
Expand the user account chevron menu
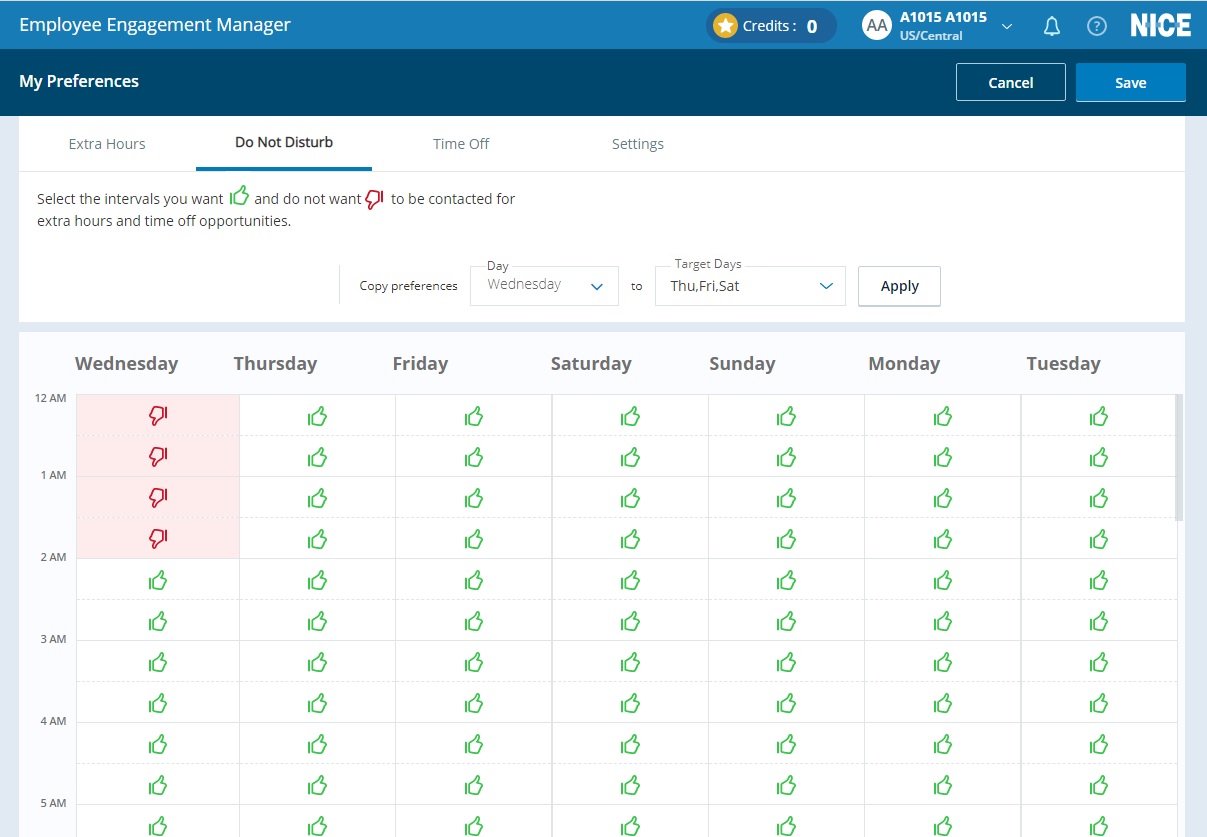tap(1007, 27)
